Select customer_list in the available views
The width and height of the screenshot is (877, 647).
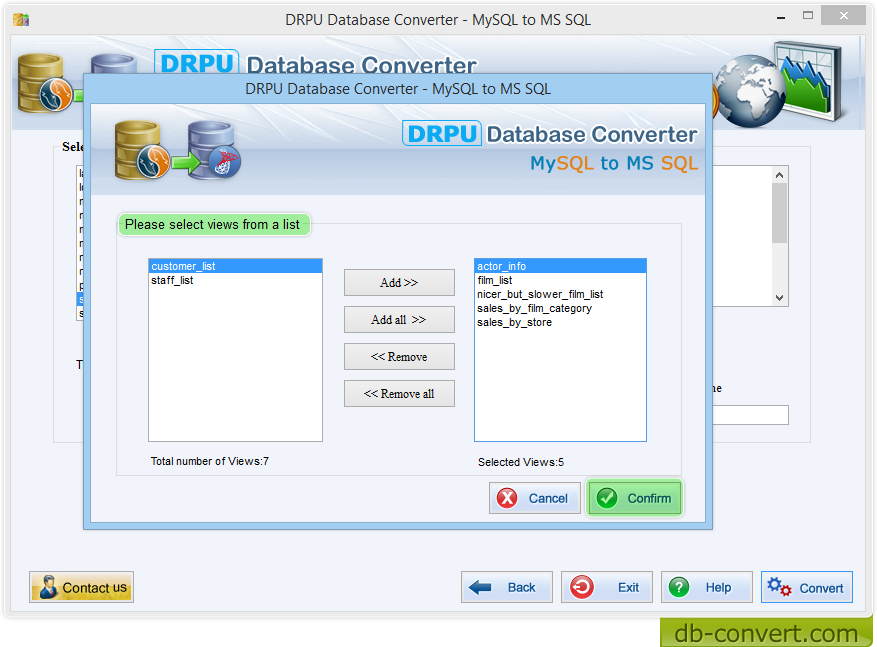235,266
